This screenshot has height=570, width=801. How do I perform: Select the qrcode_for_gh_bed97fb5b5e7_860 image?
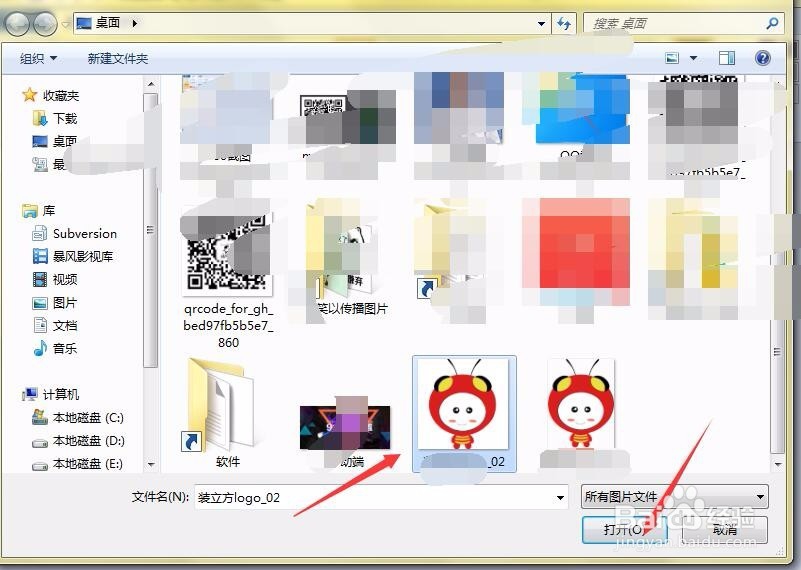click(228, 277)
